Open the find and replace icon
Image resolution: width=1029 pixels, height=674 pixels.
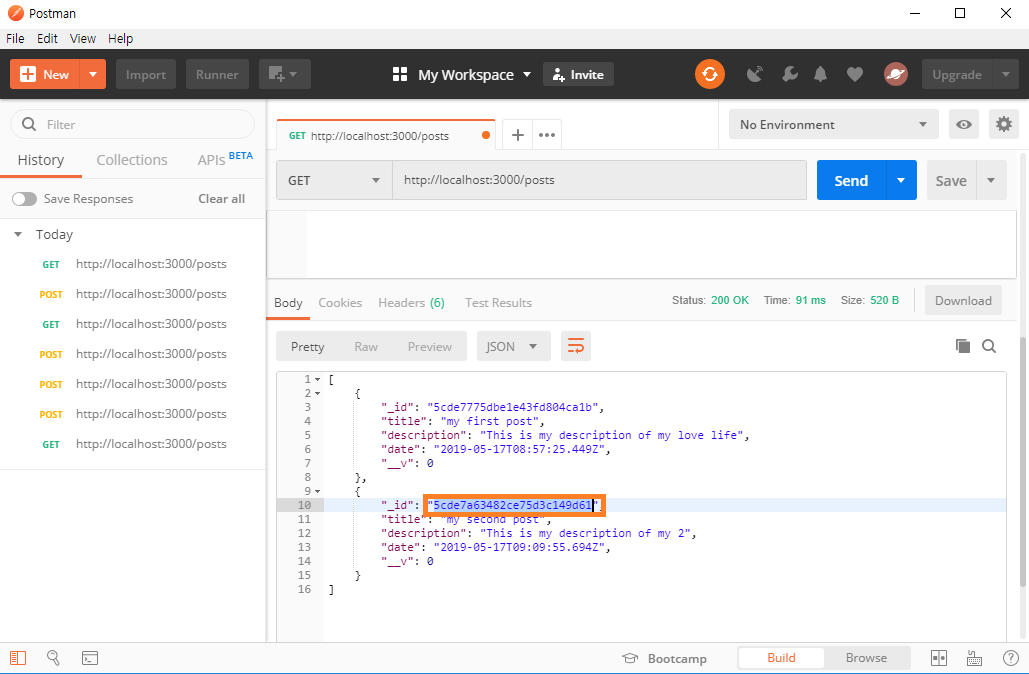[x=53, y=658]
